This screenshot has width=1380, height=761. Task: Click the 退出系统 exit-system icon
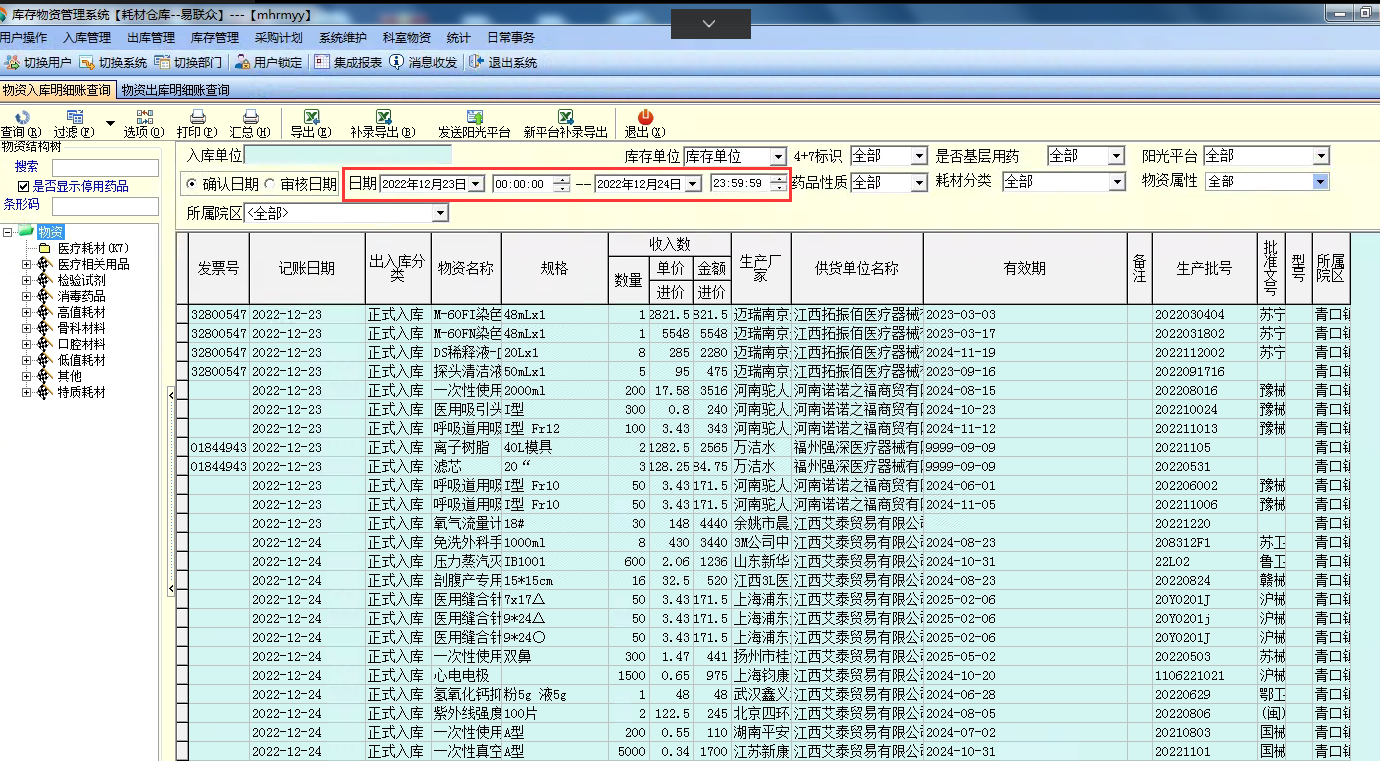click(477, 62)
